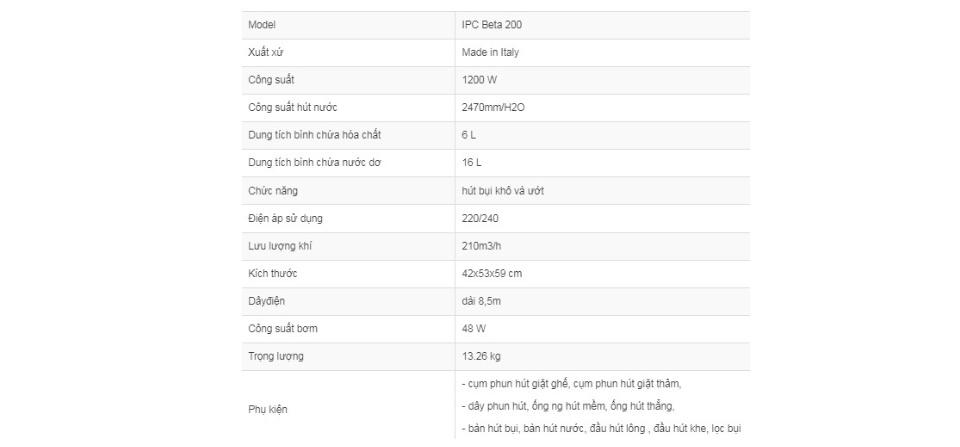The width and height of the screenshot is (960, 447).
Task: Select the "48 W" pump power value
Action: (475, 328)
